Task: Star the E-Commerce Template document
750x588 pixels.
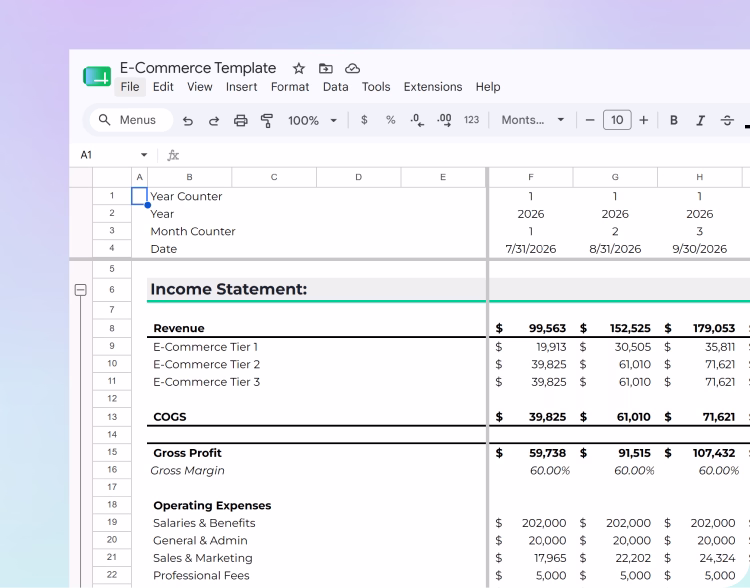Action: pyautogui.click(x=299, y=68)
